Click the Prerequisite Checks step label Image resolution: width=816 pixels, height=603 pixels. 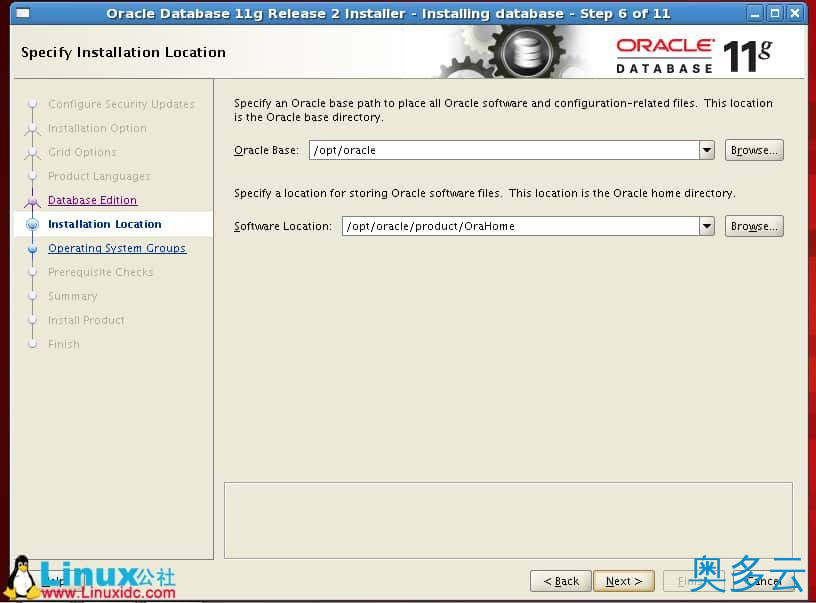point(100,272)
